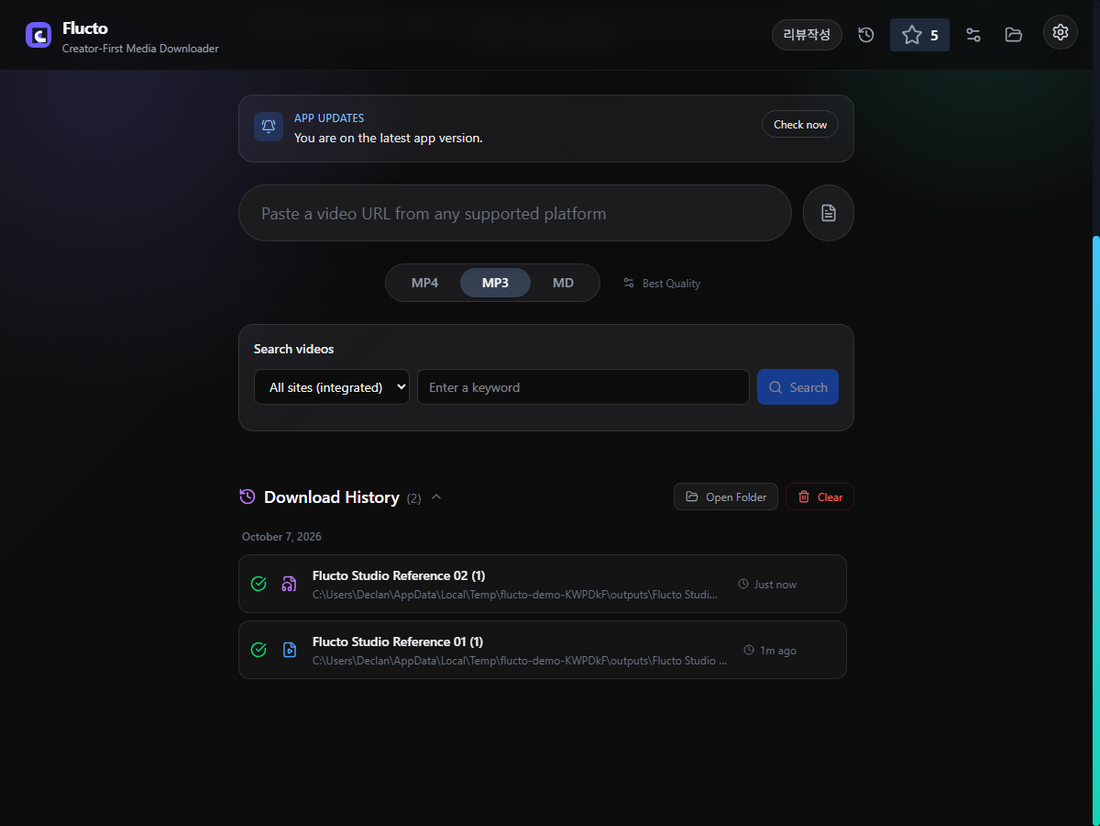Click the October 7, 2026 date label
The image size is (1100, 826).
click(281, 537)
